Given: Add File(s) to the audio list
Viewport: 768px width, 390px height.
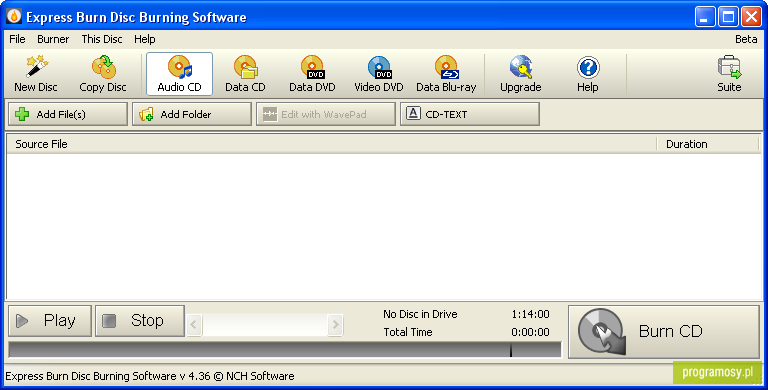Looking at the screenshot, I should point(68,114).
